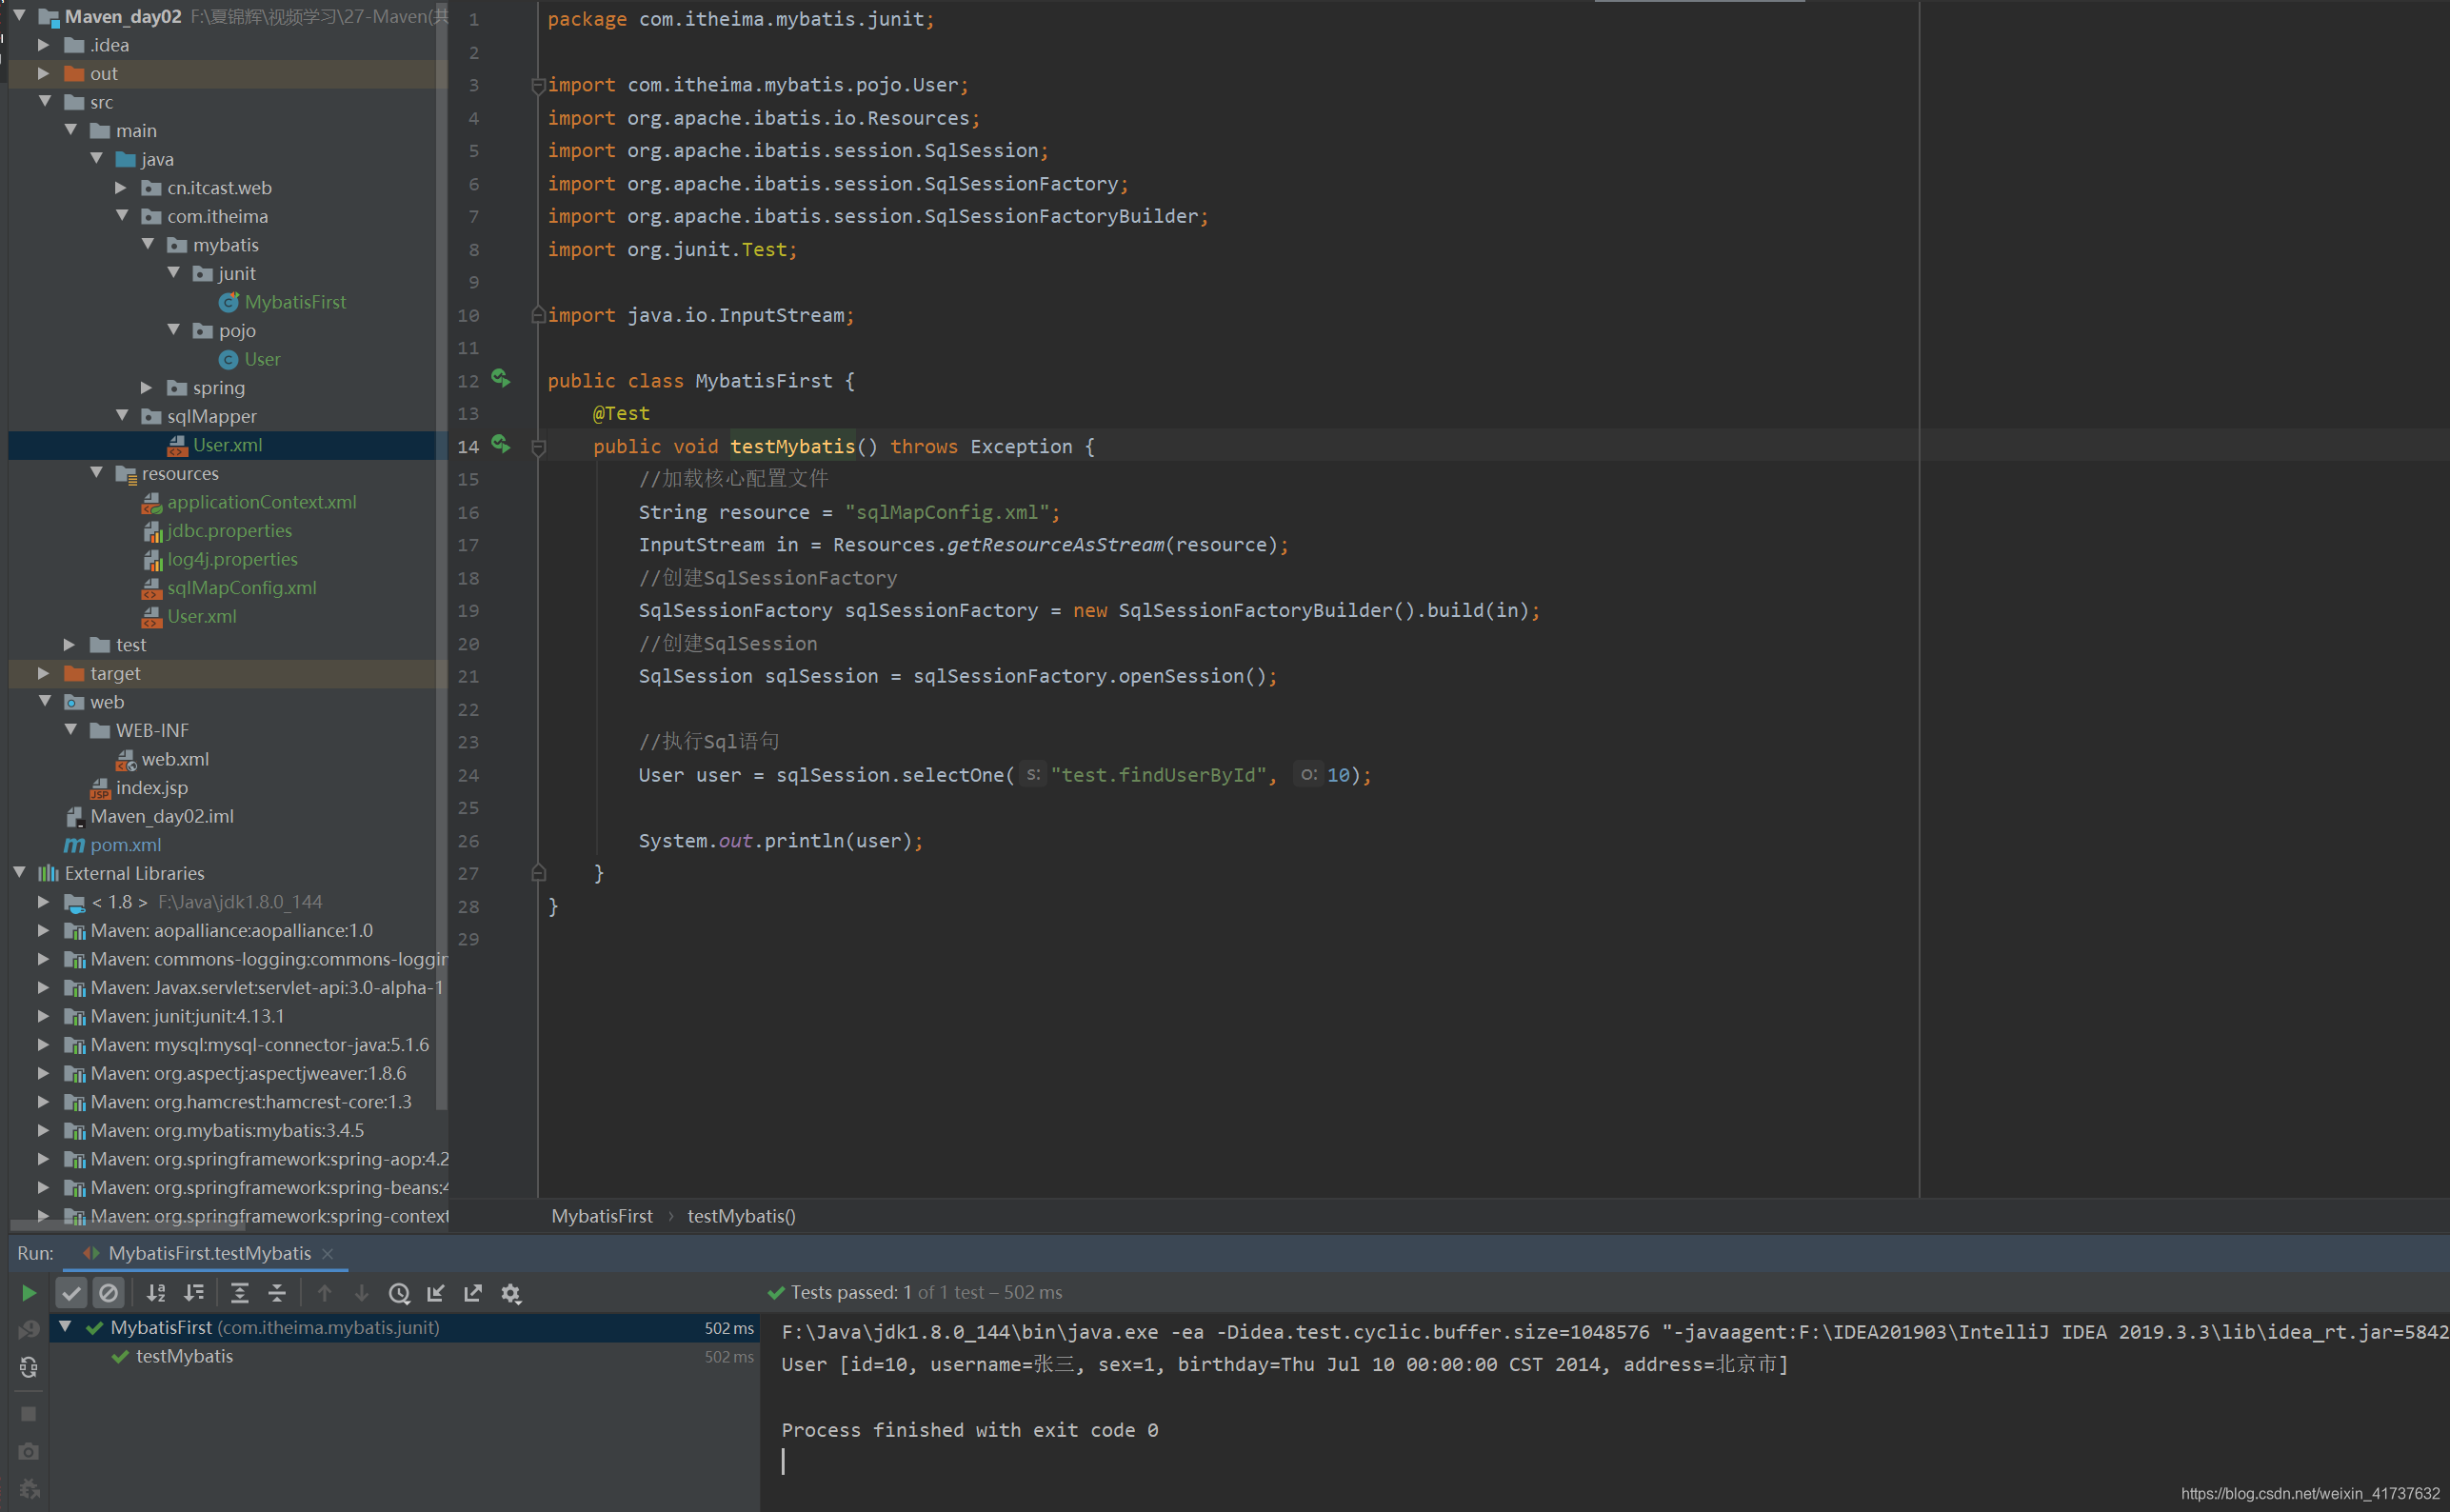Screen dimensions: 2450x1512
Task: Fold the testMybatis method body
Action: pos(538,447)
